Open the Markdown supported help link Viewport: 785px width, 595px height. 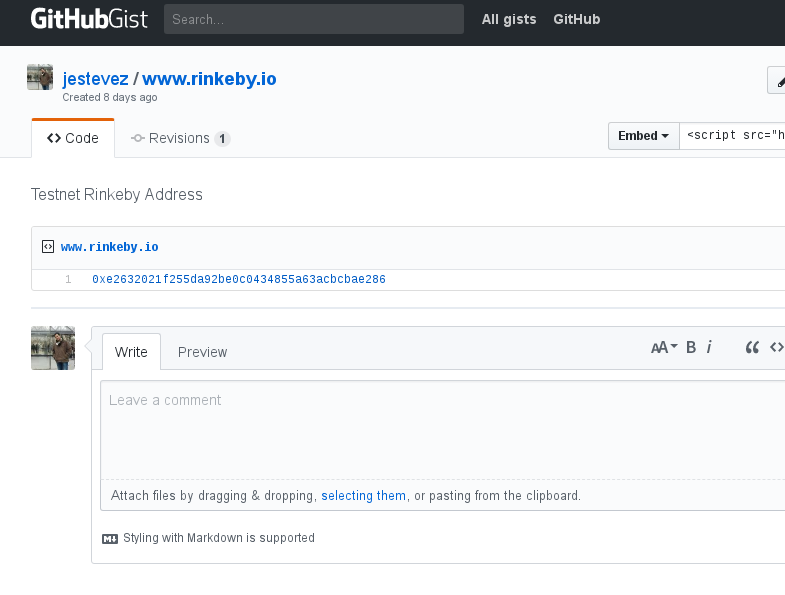[219, 538]
